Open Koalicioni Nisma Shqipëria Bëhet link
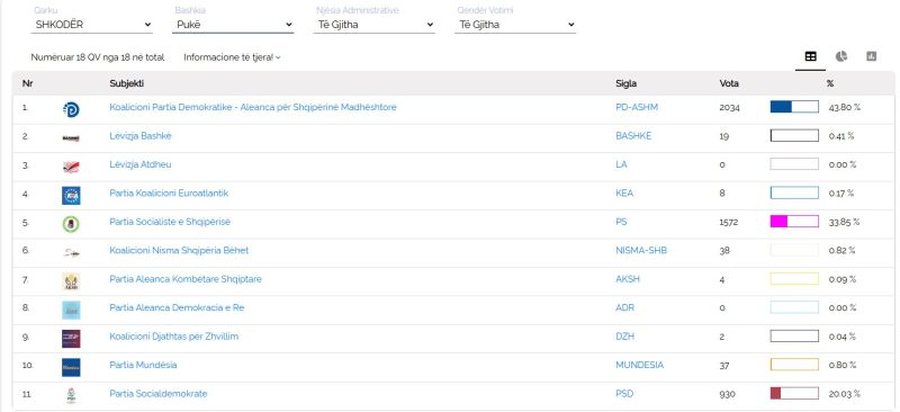The image size is (900, 412). pyautogui.click(x=179, y=251)
